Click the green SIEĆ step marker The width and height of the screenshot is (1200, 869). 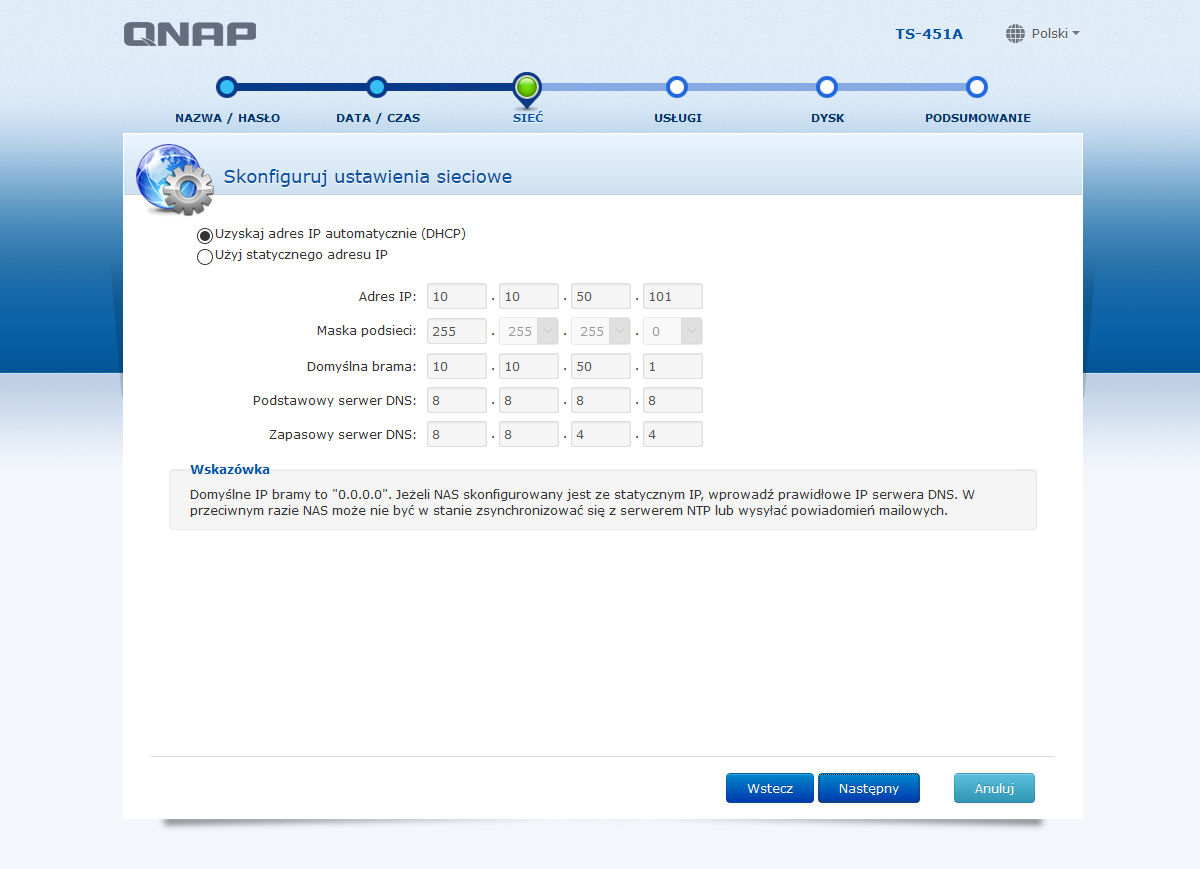(x=527, y=89)
